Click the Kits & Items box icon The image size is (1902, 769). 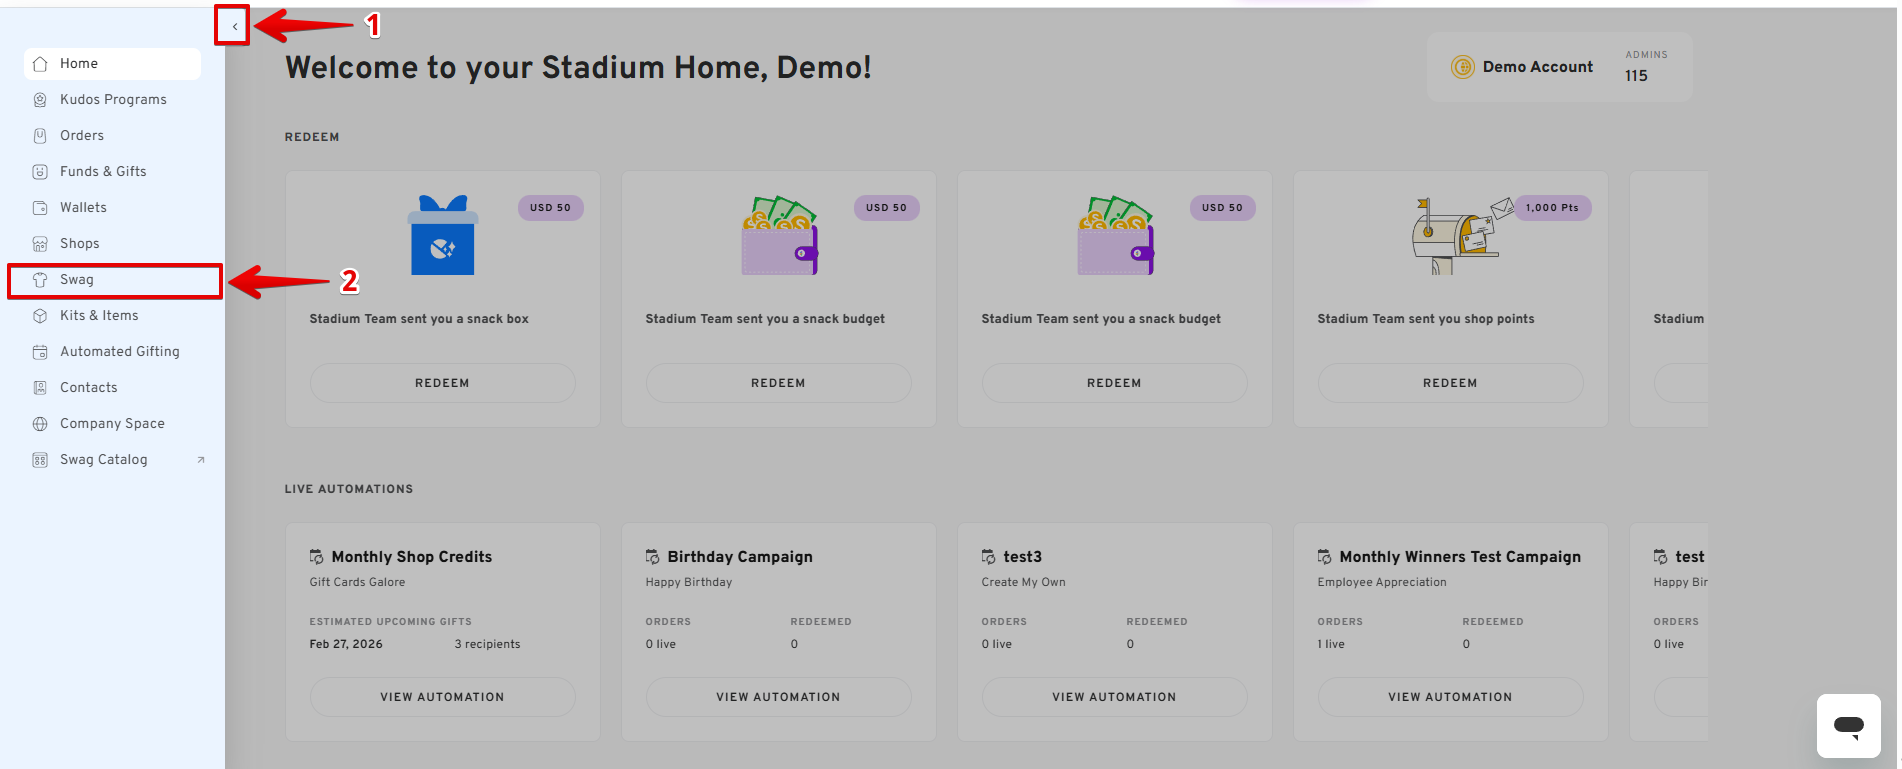40,316
